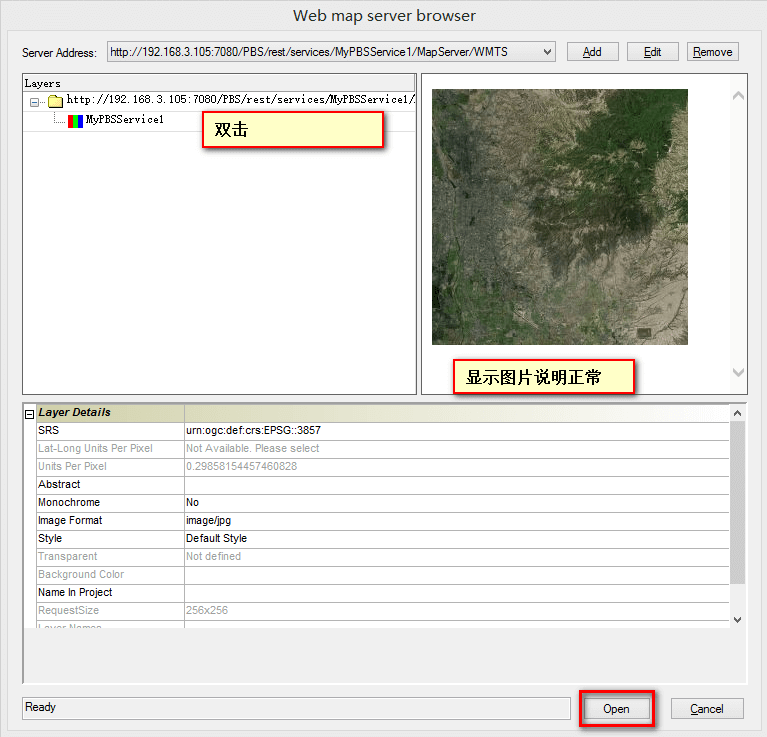The width and height of the screenshot is (767, 737).
Task: Click the RGB layer icon beside MyPBSService1
Action: pos(75,121)
